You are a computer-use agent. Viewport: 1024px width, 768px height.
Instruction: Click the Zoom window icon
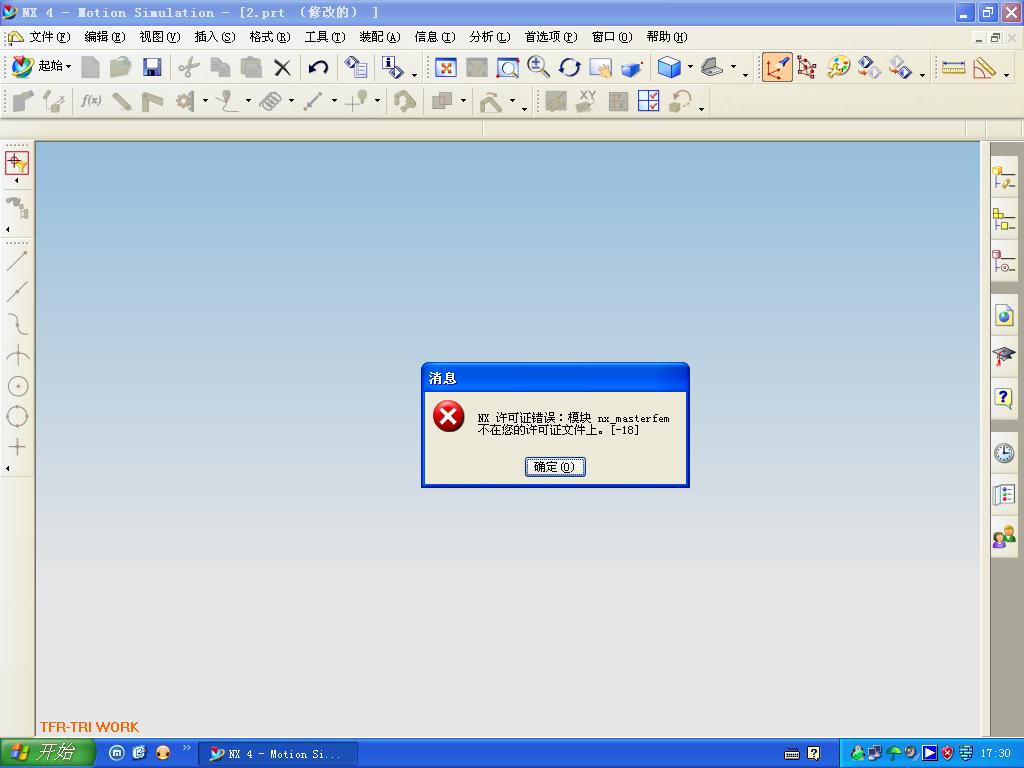coord(507,67)
